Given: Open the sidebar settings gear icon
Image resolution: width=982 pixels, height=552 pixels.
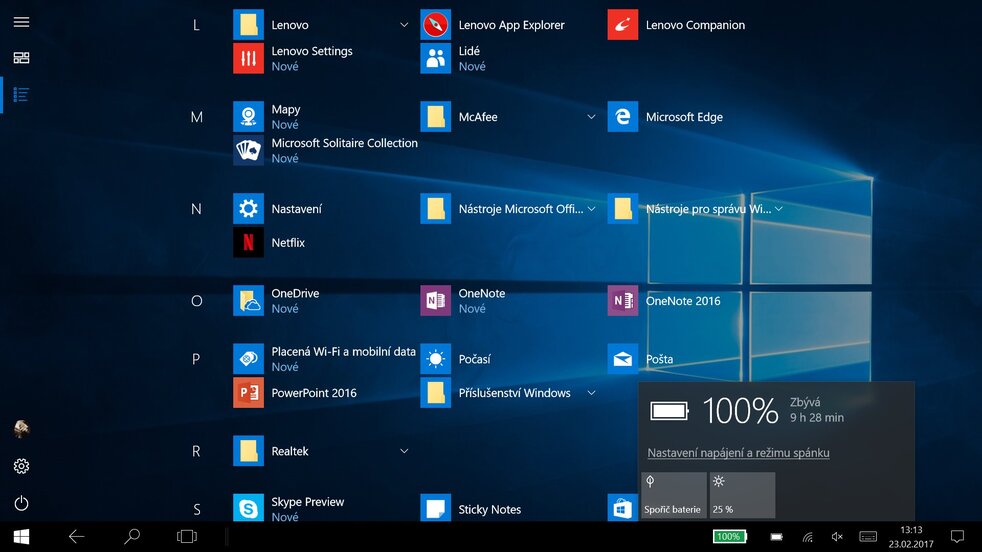Looking at the screenshot, I should coord(21,466).
